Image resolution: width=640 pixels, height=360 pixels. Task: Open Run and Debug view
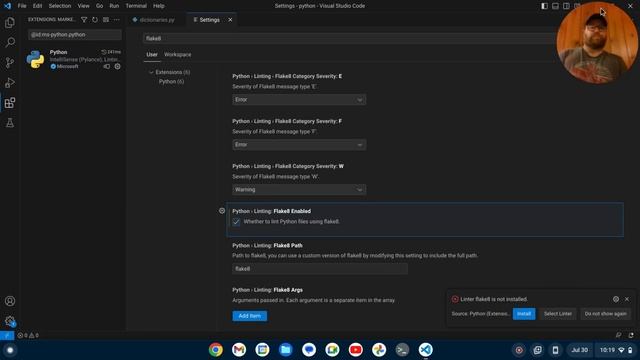[10, 82]
